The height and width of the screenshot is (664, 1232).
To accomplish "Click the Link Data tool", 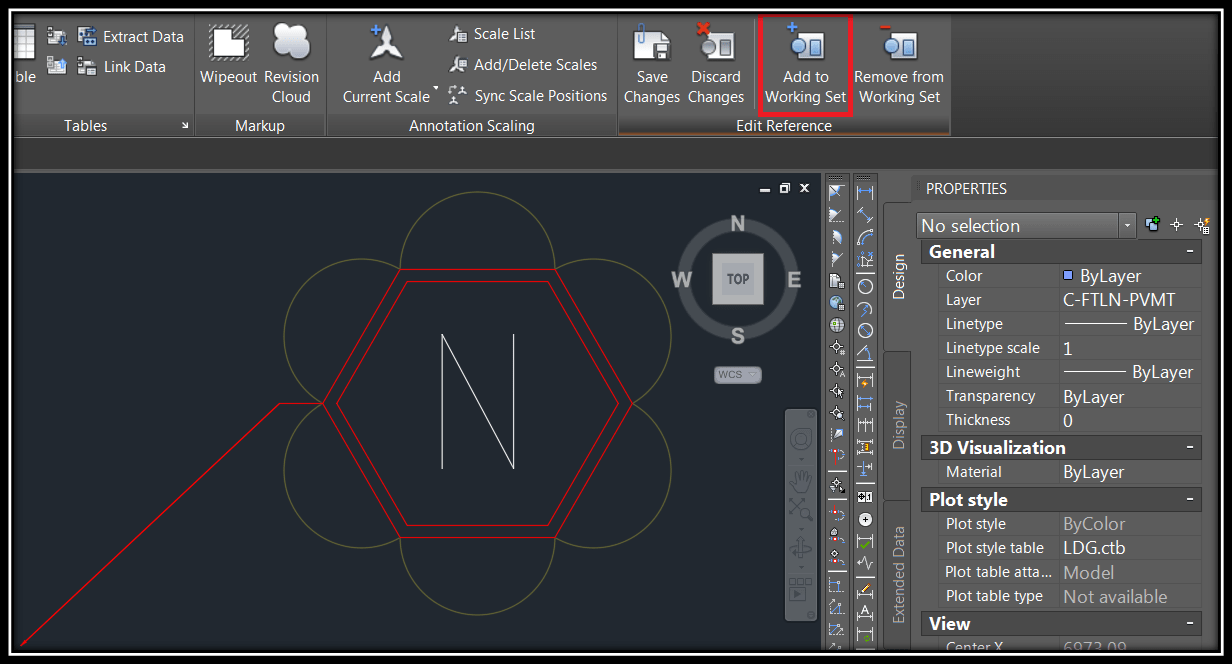I will tap(121, 67).
